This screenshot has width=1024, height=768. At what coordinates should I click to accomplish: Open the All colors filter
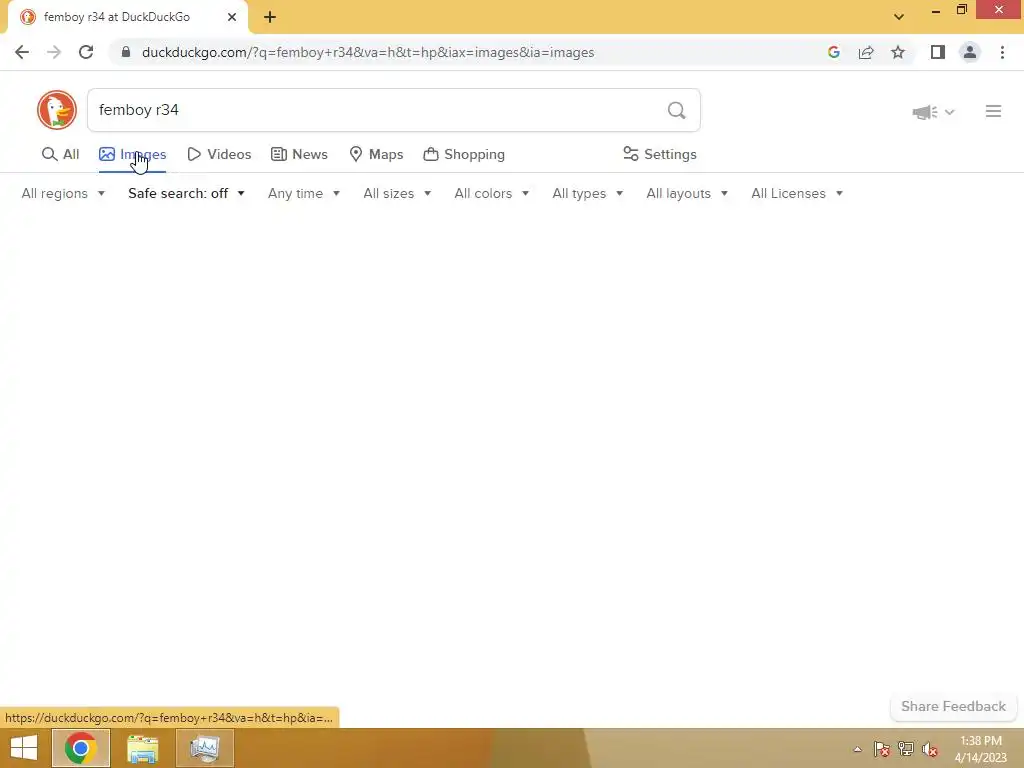click(x=492, y=193)
